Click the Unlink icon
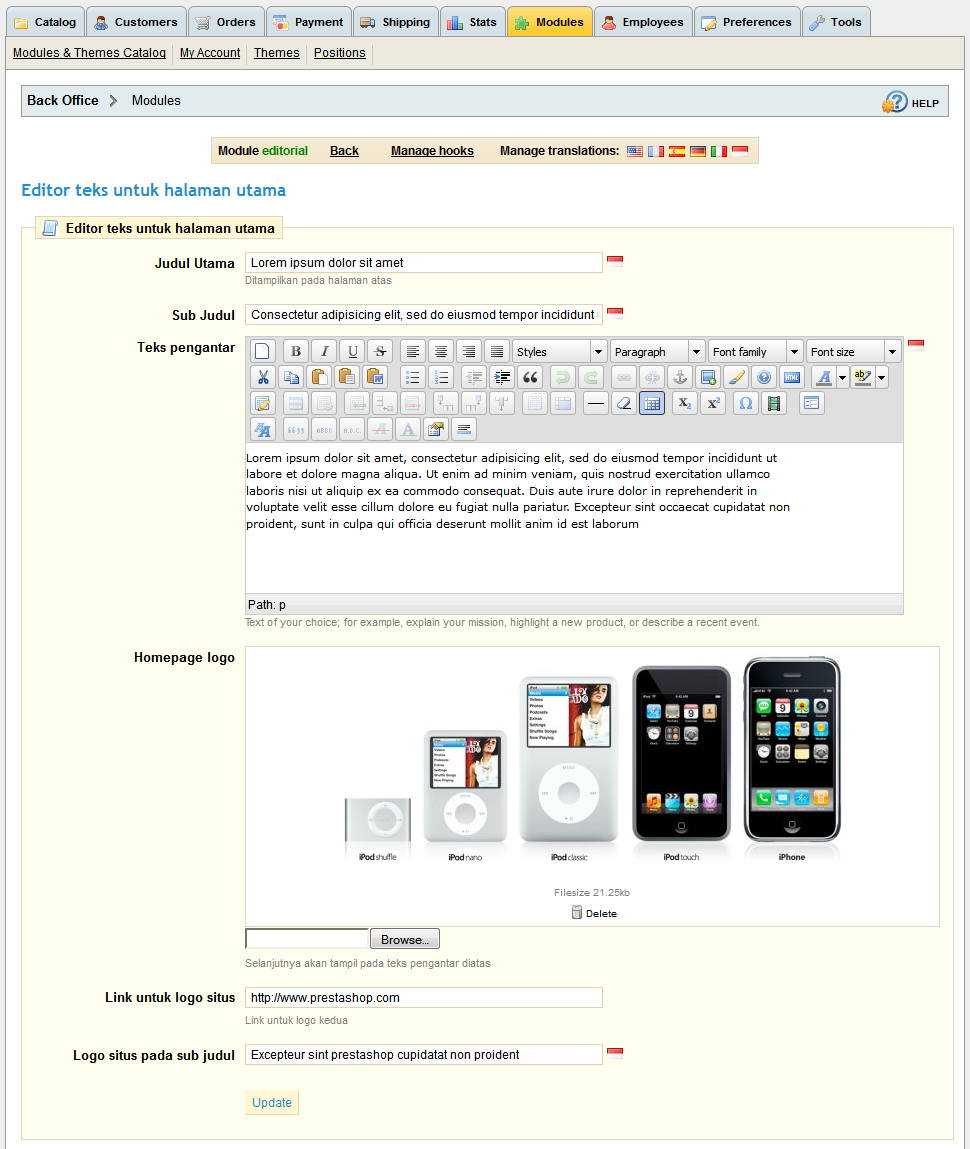 point(651,377)
